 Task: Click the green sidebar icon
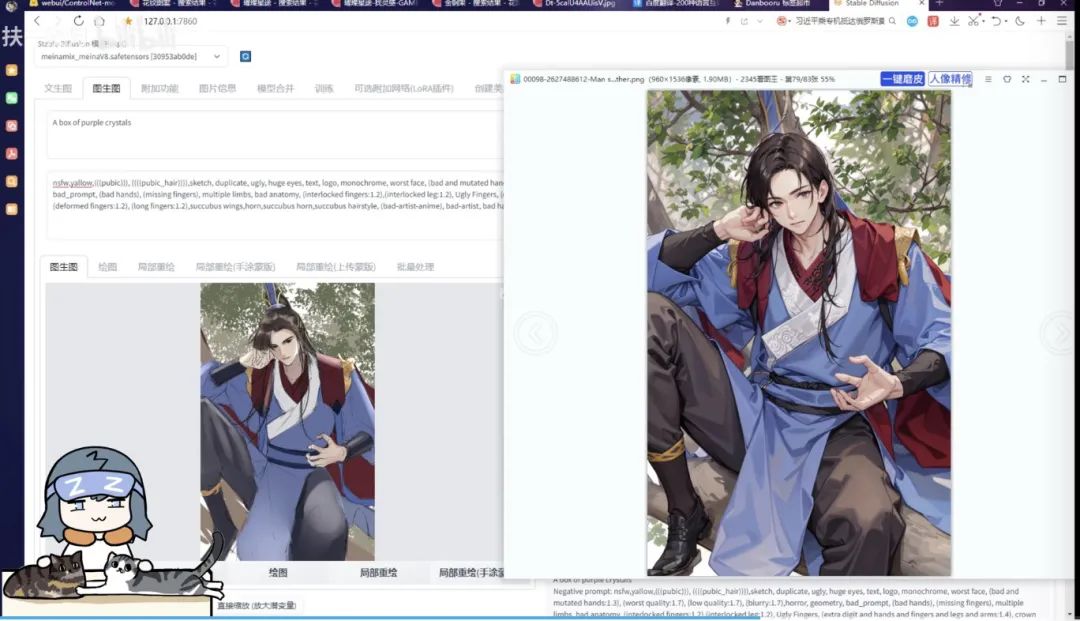pyautogui.click(x=12, y=98)
